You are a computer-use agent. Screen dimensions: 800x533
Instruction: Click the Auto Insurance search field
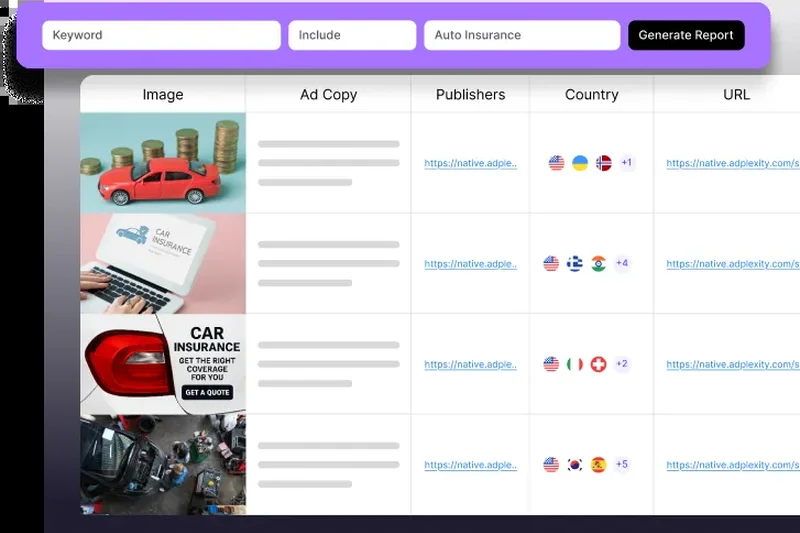pyautogui.click(x=521, y=35)
